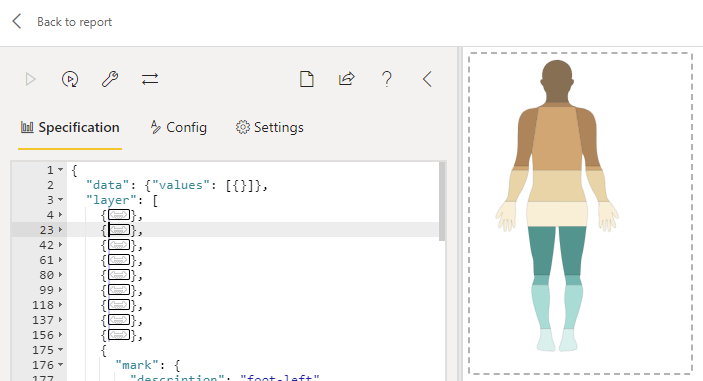Collapse the layer array at line 3
703x381 pixels.
coord(61,200)
